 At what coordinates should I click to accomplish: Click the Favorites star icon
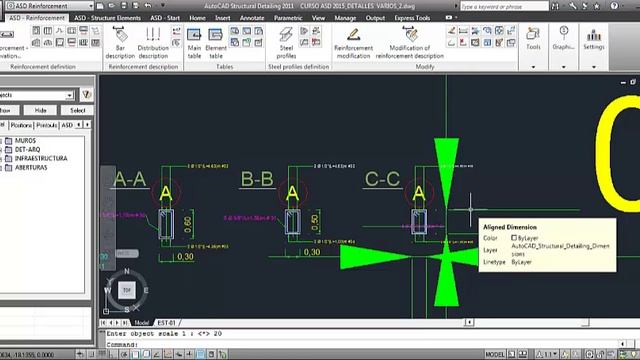[596, 6]
